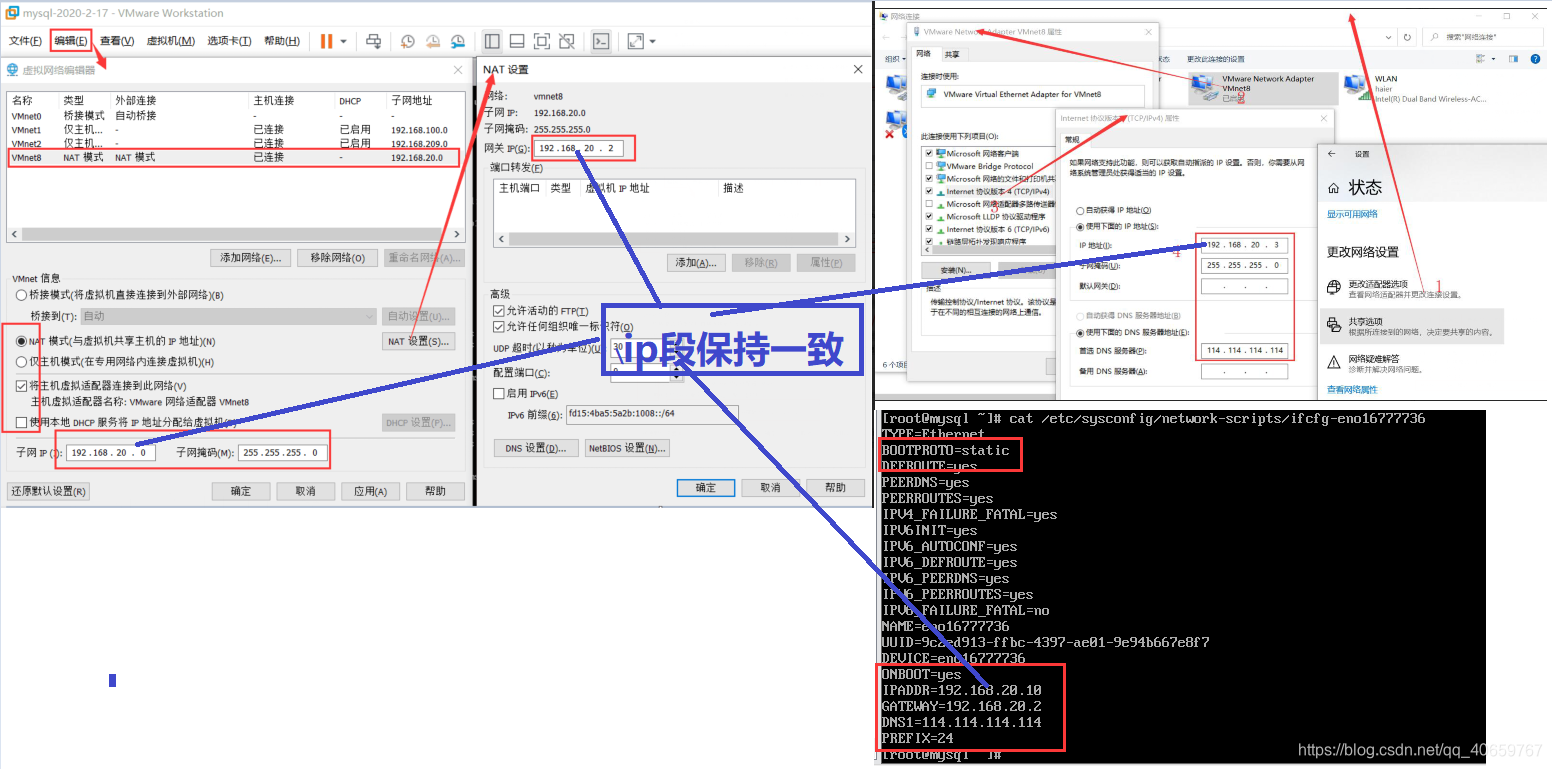Open the view options icon dropdown

pos(1491,59)
